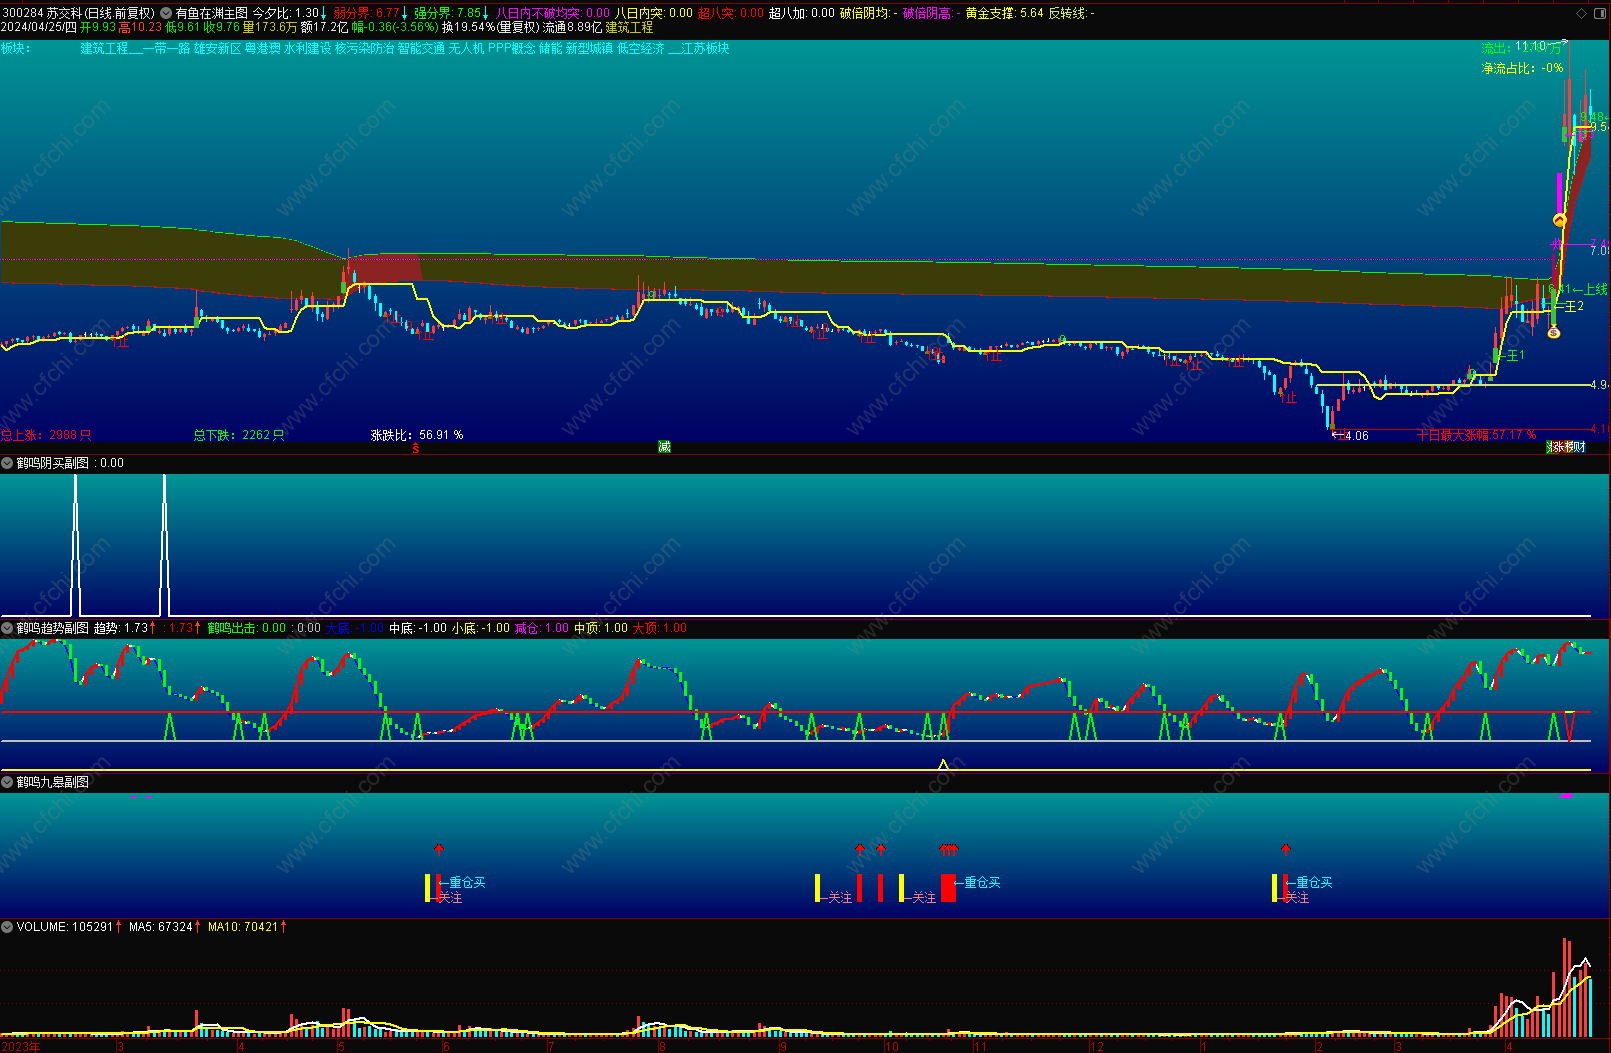Image resolution: width=1611 pixels, height=1053 pixels.
Task: Expand the 鹤鸣阴买副图 indicator menu arrow
Action: 8,463
